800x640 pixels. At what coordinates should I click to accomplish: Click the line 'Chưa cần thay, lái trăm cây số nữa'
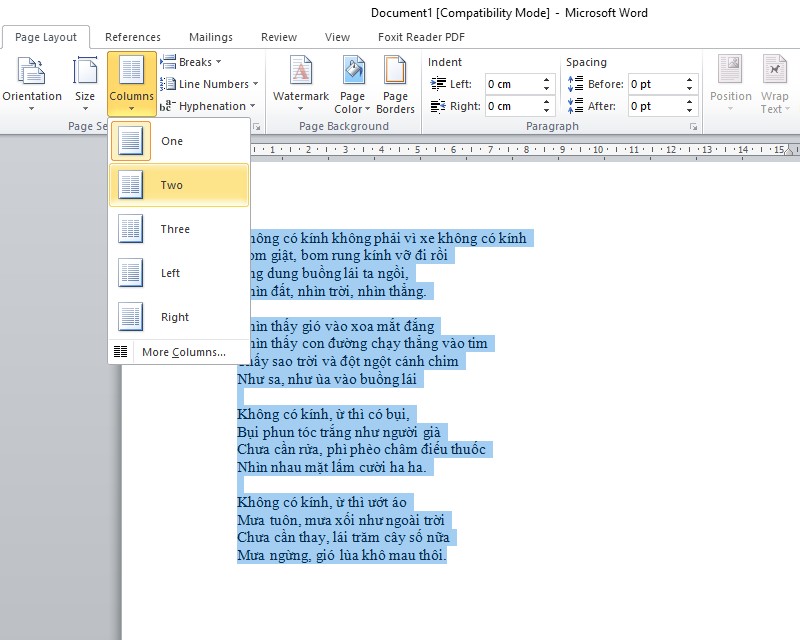[x=343, y=537]
